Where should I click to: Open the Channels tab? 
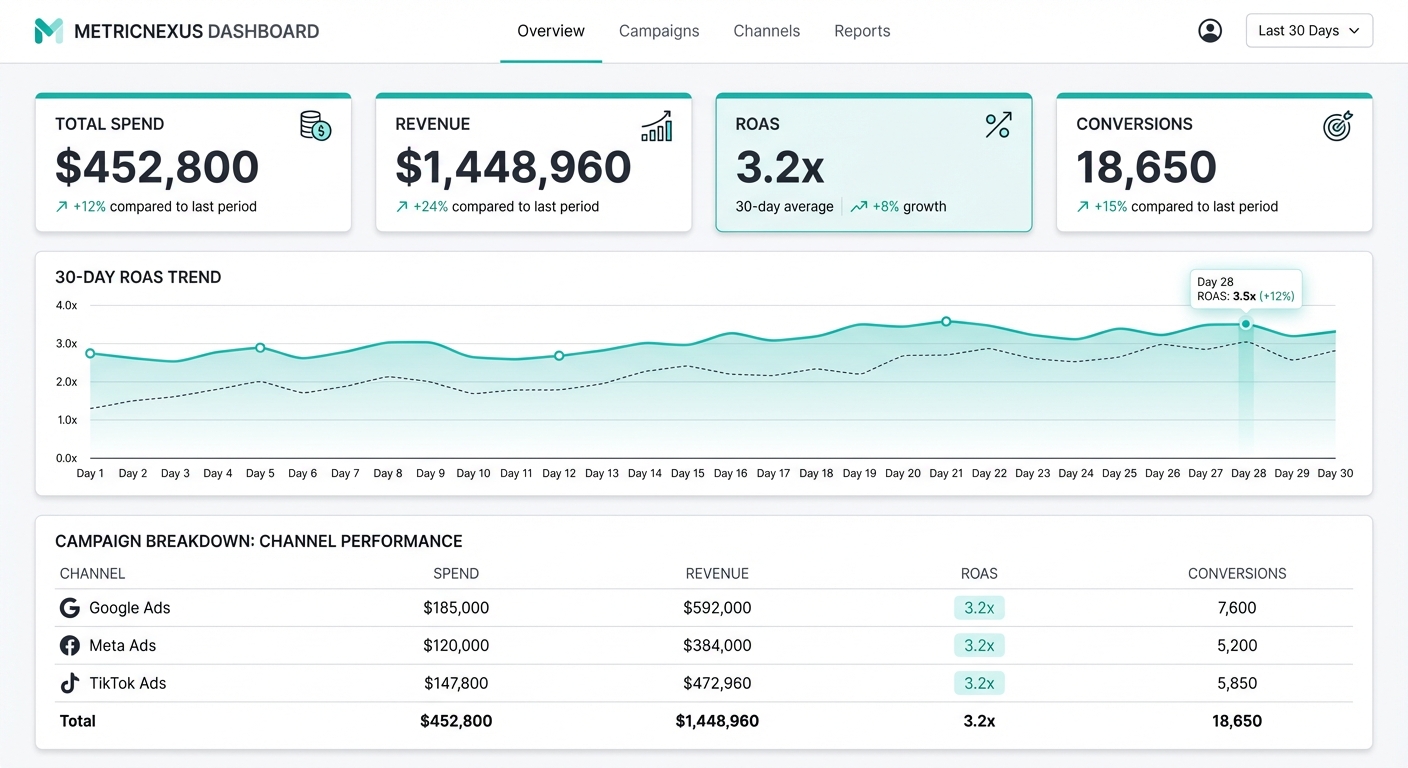click(x=766, y=31)
